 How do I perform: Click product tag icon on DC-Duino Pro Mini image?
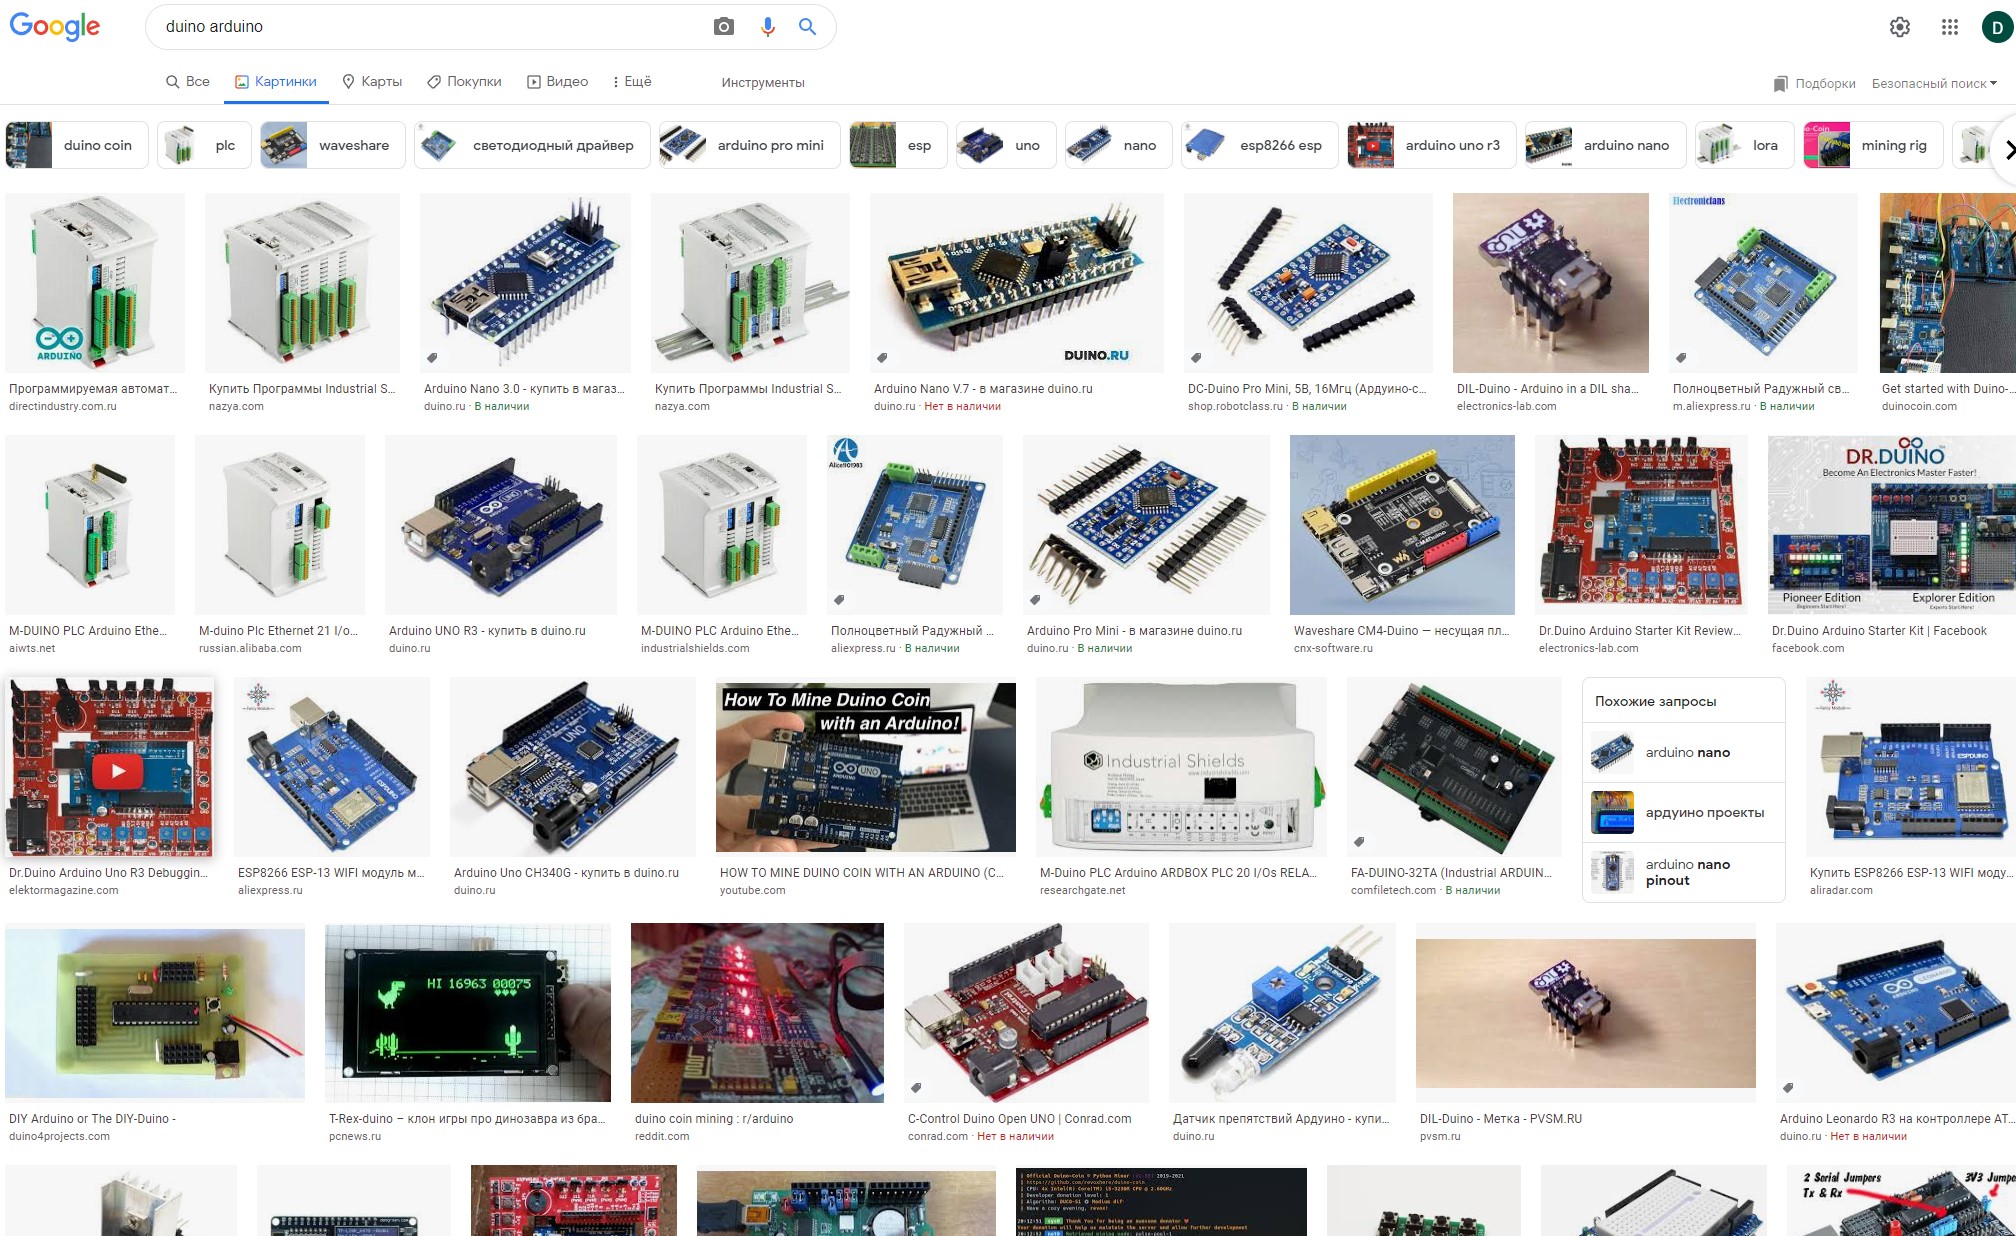[x=1196, y=357]
